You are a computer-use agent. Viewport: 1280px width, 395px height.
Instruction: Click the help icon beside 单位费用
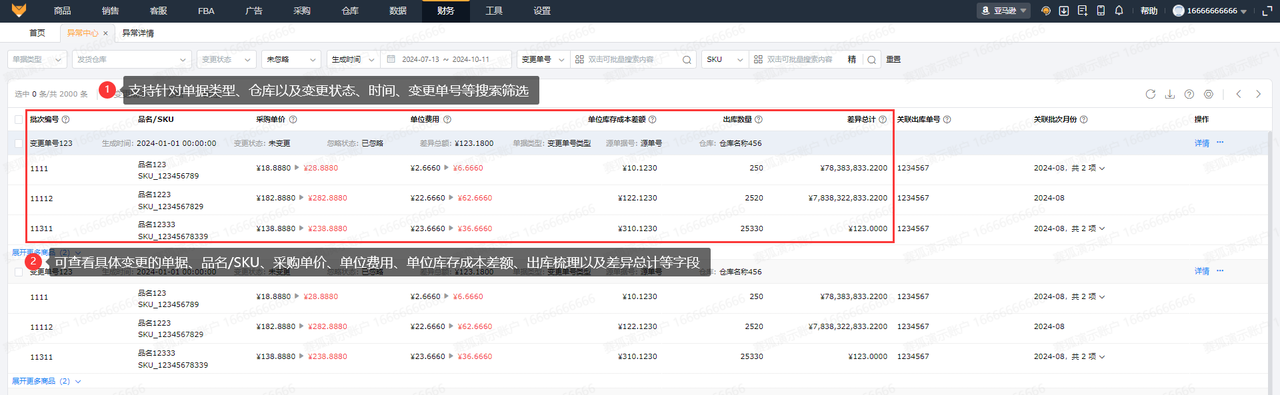pos(446,120)
